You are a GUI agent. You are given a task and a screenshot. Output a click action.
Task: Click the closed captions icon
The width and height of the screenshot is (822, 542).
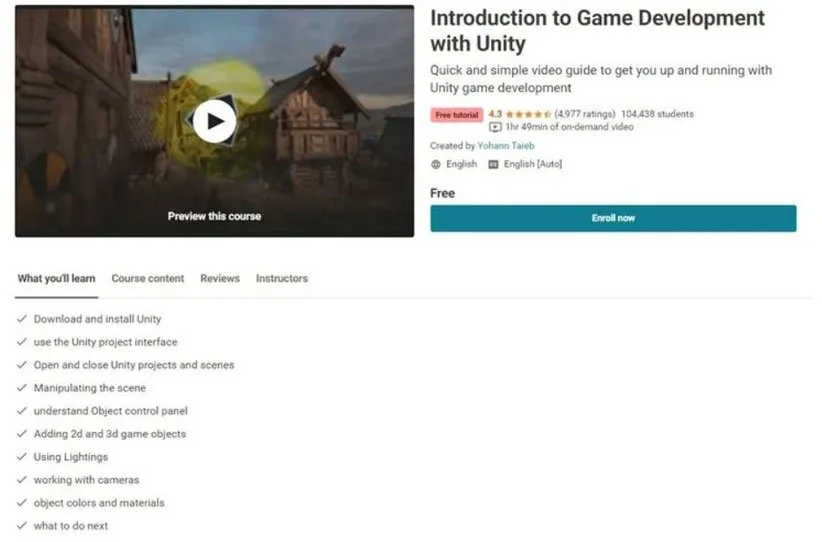(494, 164)
